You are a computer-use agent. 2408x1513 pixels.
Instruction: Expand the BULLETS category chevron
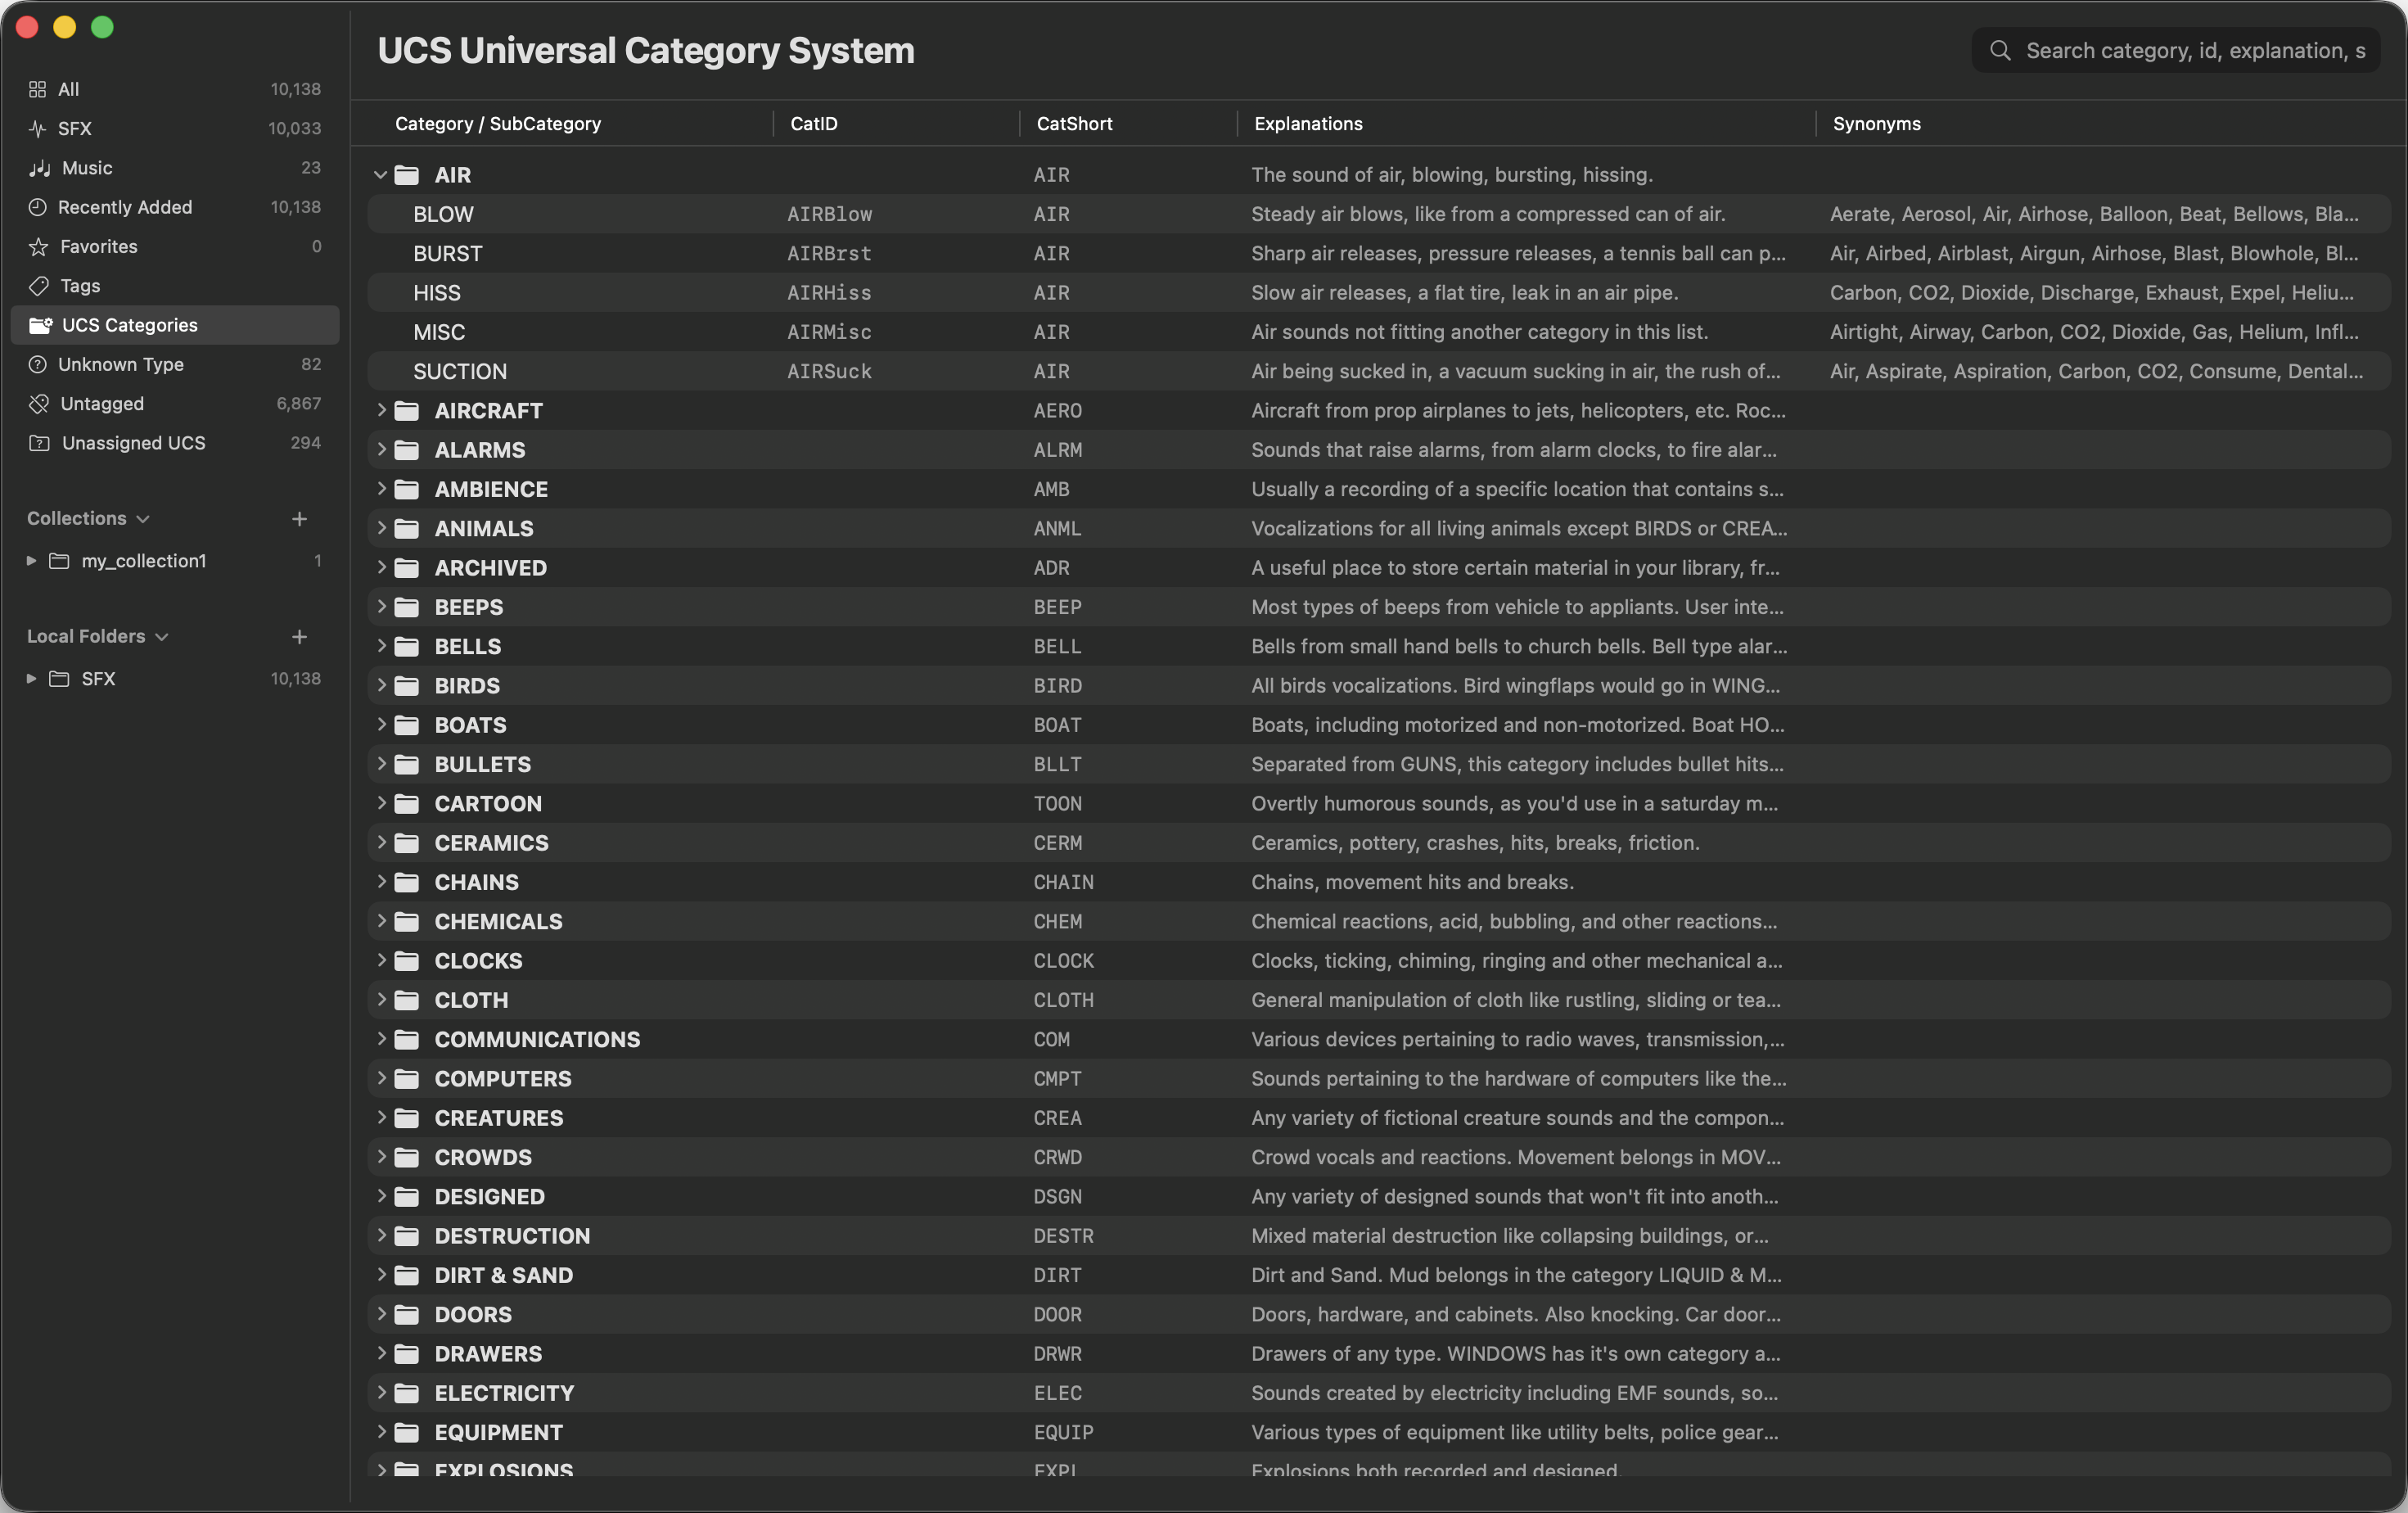pyautogui.click(x=381, y=764)
